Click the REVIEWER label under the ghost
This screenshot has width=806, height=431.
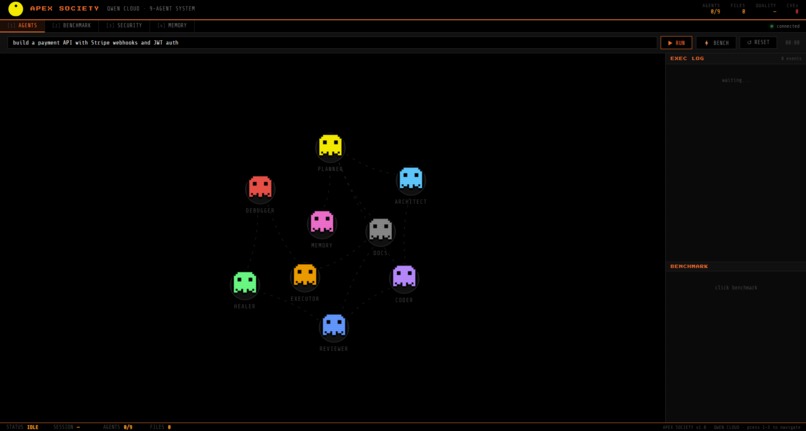(334, 349)
